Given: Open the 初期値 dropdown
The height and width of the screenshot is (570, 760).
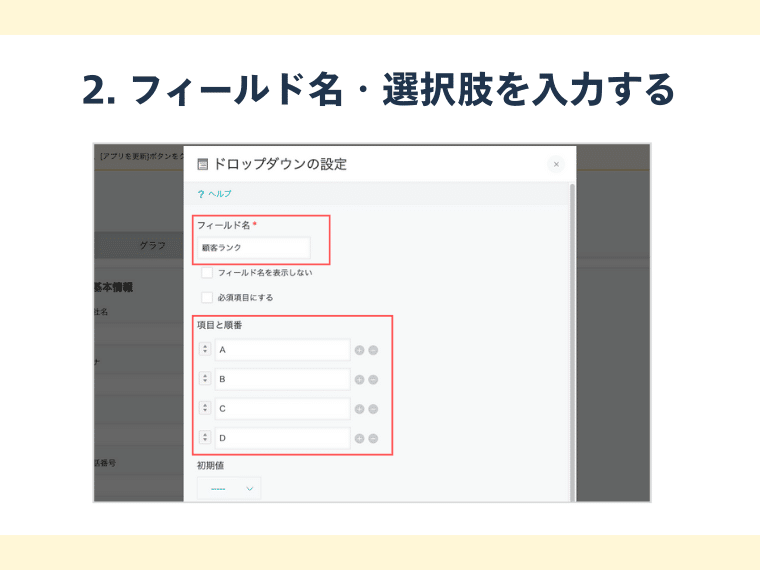Looking at the screenshot, I should (x=229, y=488).
